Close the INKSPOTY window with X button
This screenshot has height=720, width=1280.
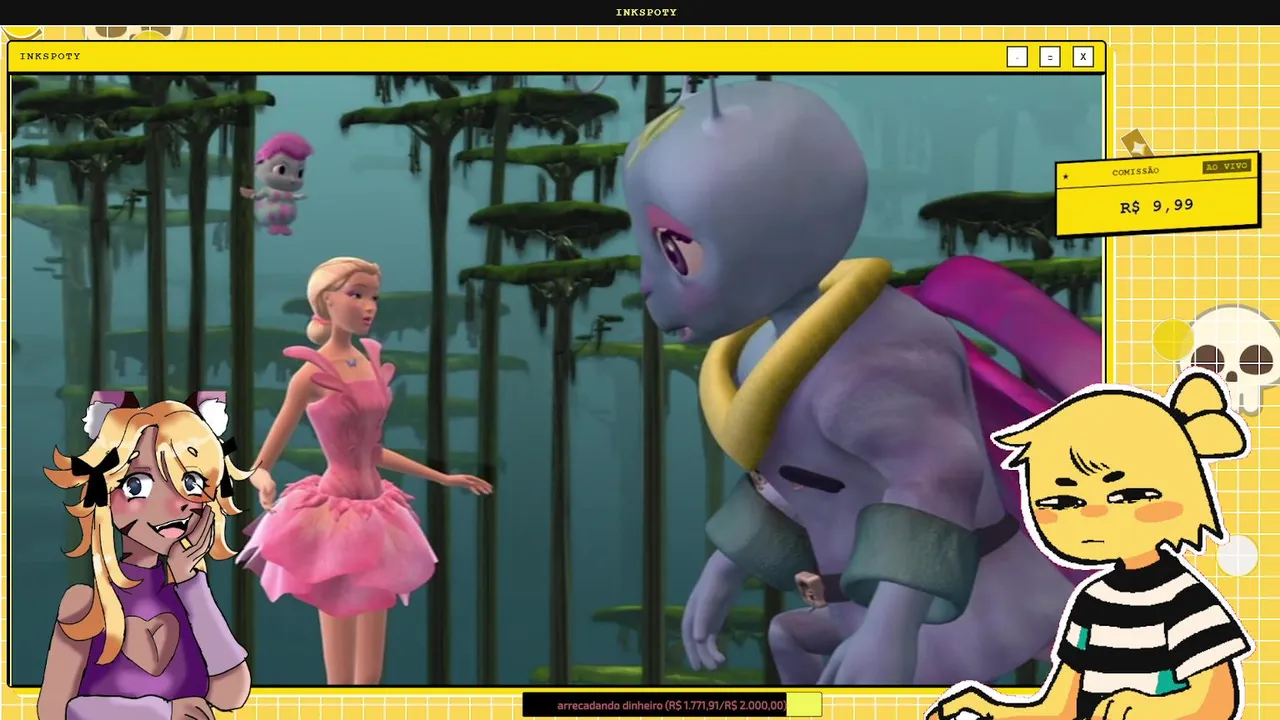point(1083,57)
